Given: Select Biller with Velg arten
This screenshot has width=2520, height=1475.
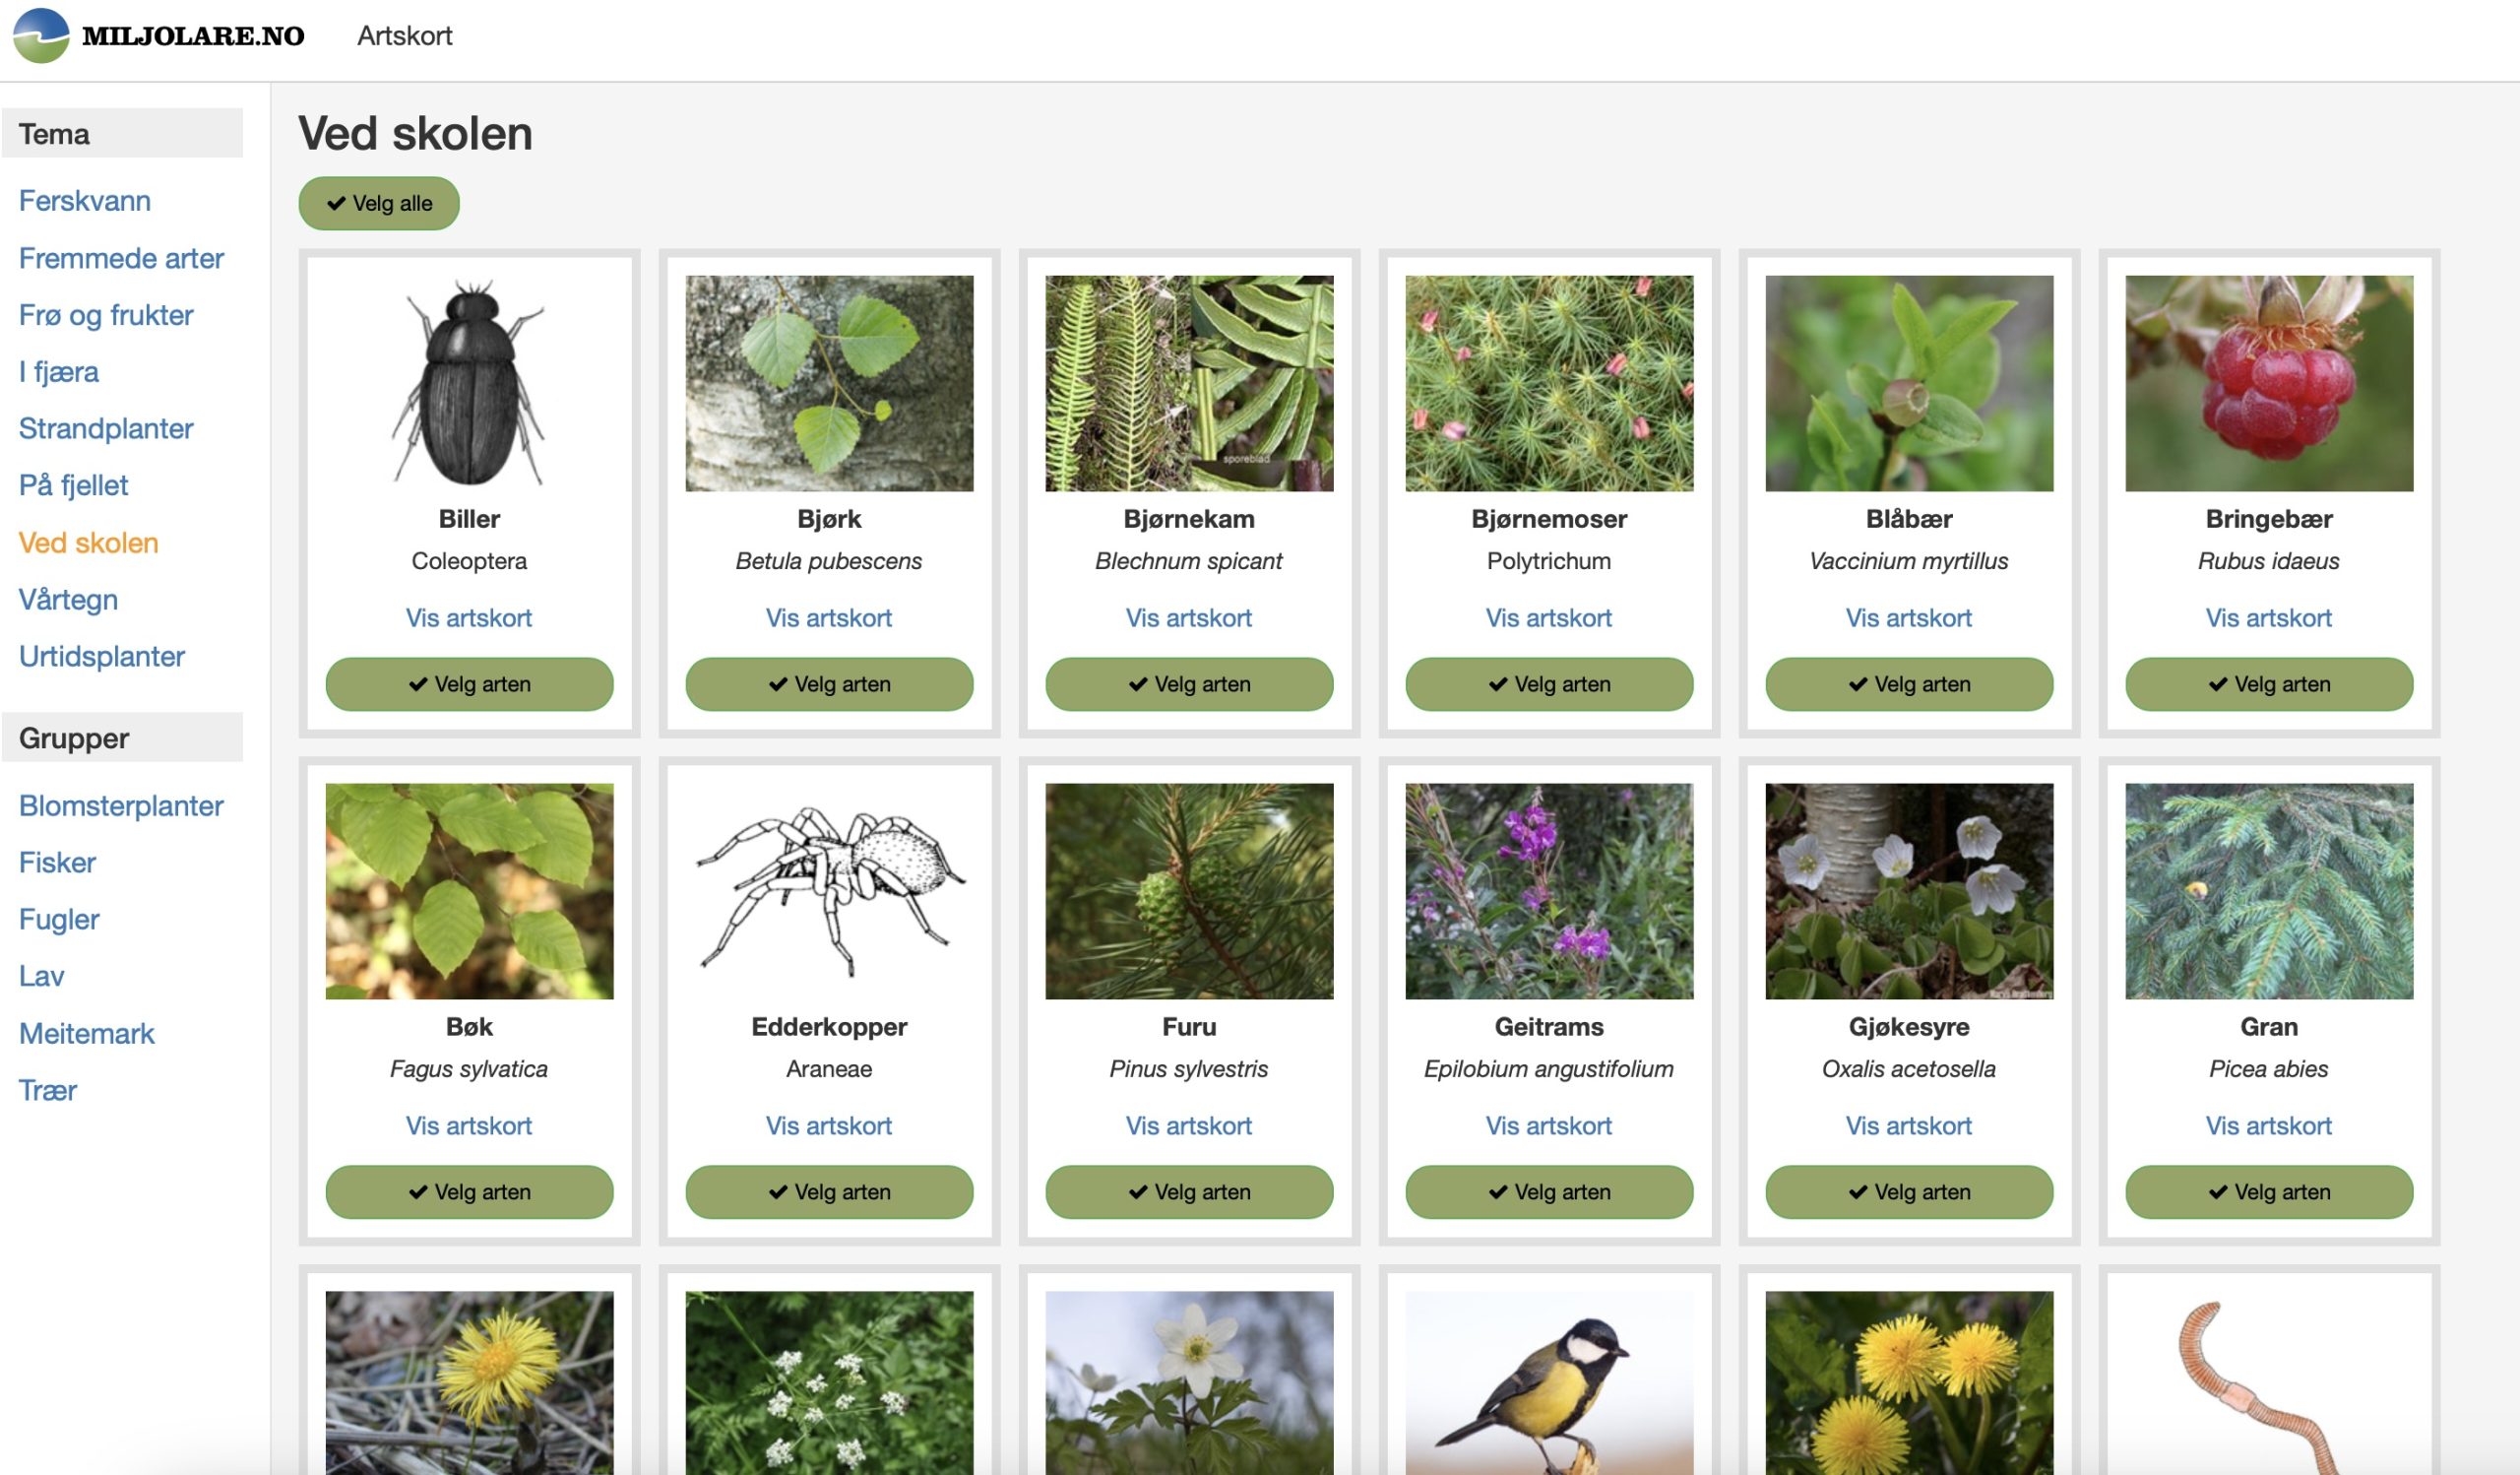Looking at the screenshot, I should pyautogui.click(x=469, y=684).
